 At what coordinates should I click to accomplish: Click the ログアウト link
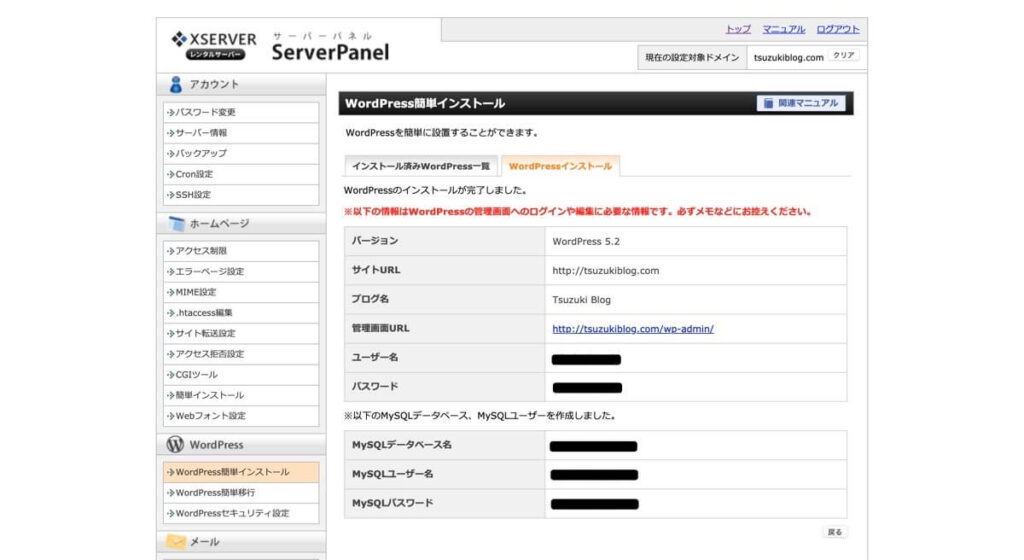(838, 29)
